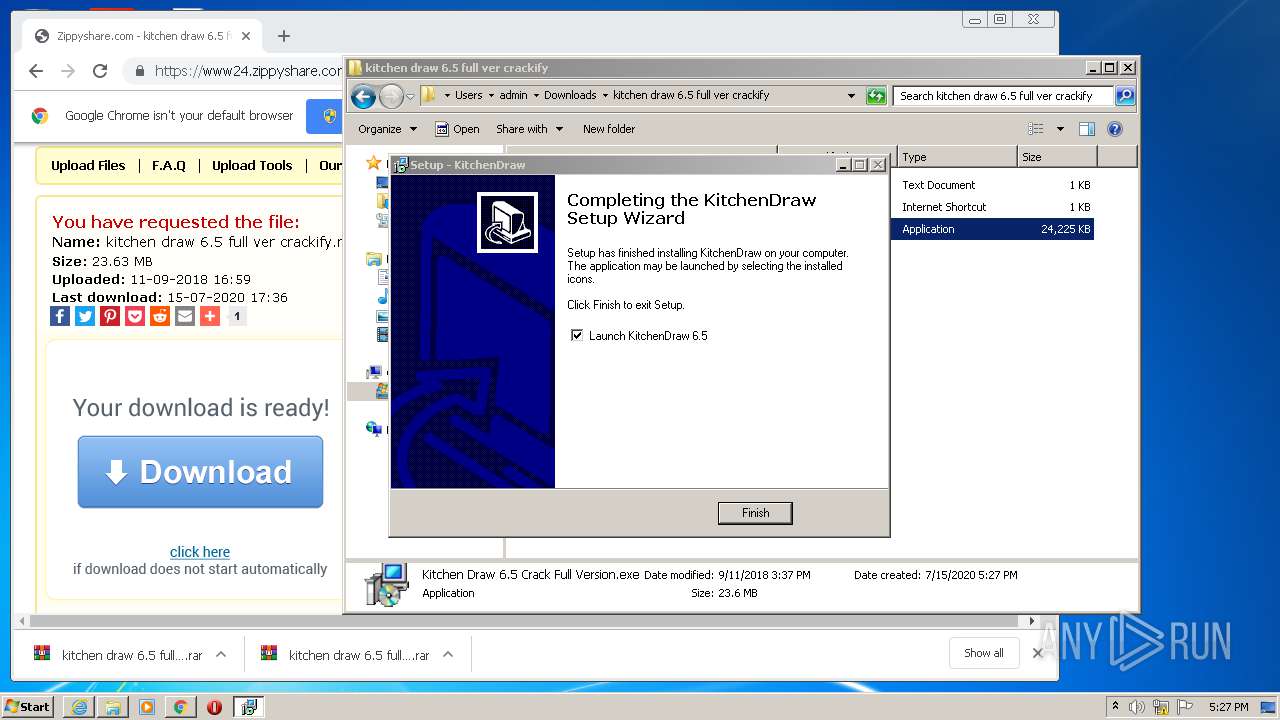Screen dimensions: 1280x720
Task: Change Explorer view icon
Action: 1036,129
